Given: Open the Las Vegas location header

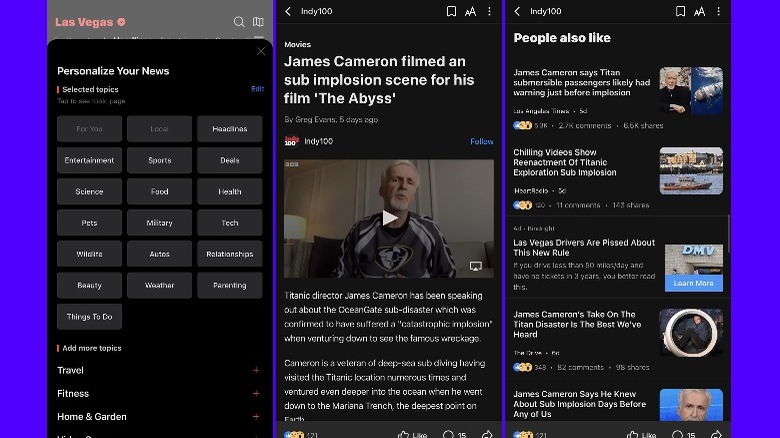Looking at the screenshot, I should pos(90,22).
